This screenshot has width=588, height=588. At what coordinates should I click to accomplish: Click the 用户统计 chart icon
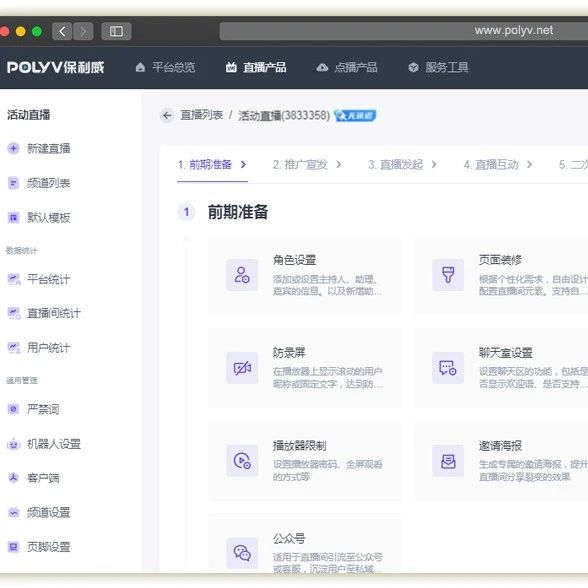coord(14,348)
